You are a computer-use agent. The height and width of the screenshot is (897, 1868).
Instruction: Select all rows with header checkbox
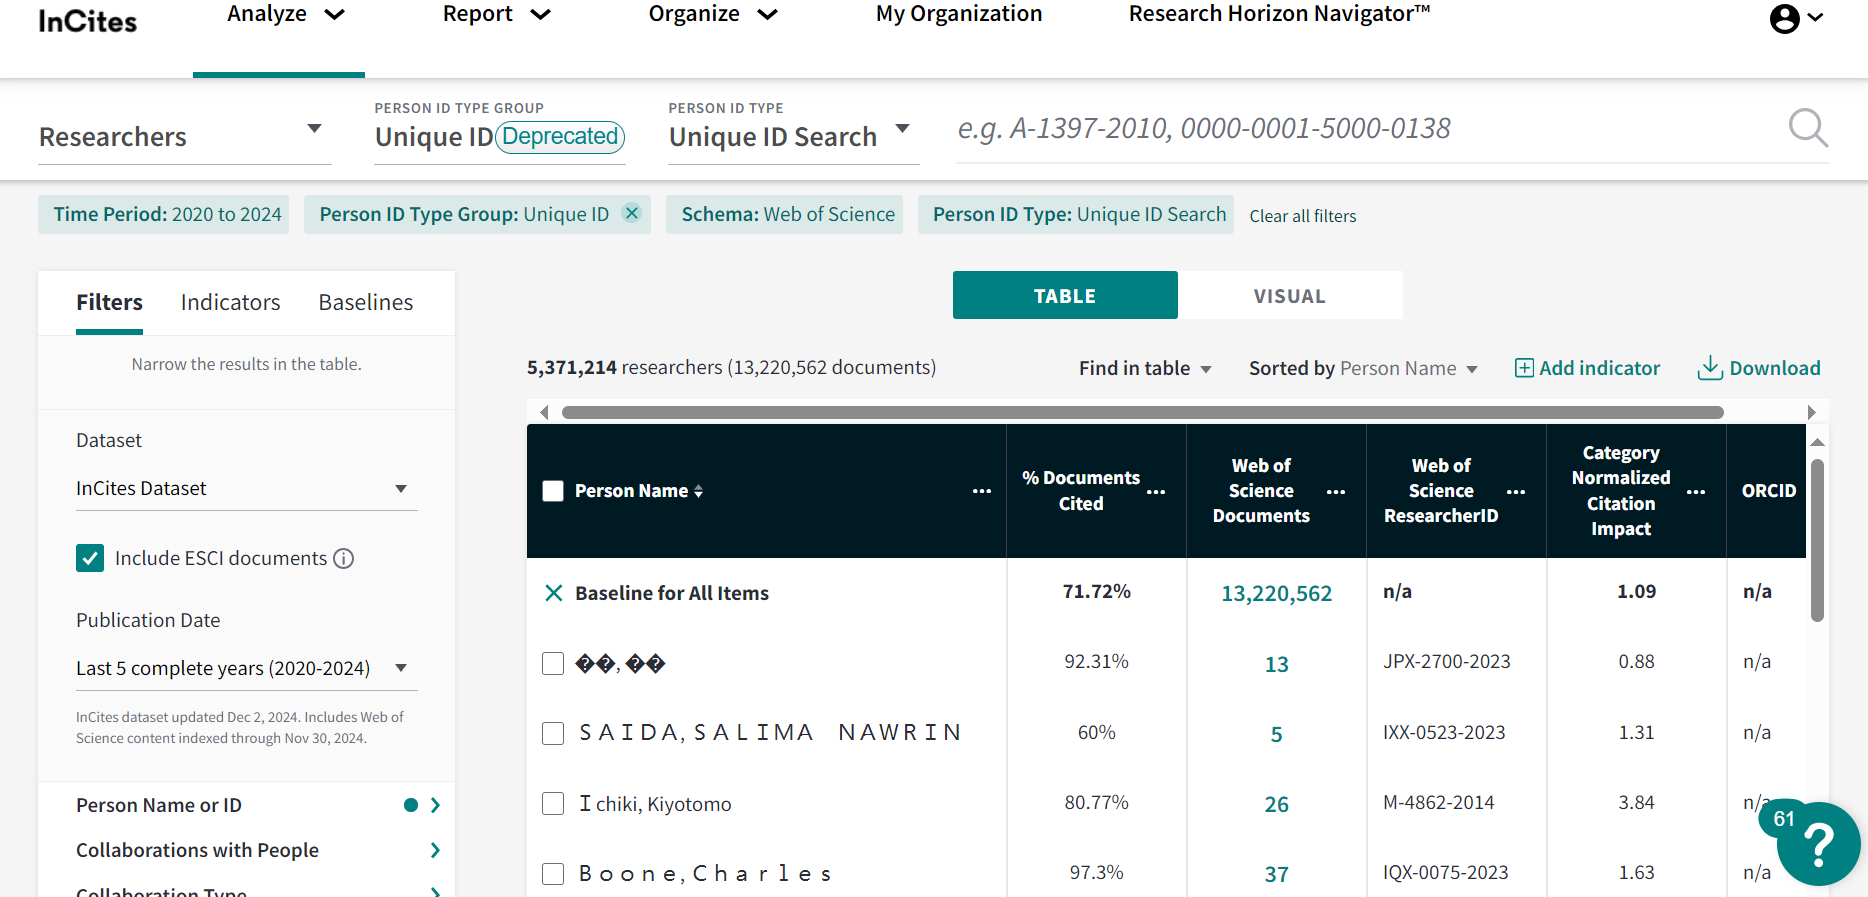point(553,491)
